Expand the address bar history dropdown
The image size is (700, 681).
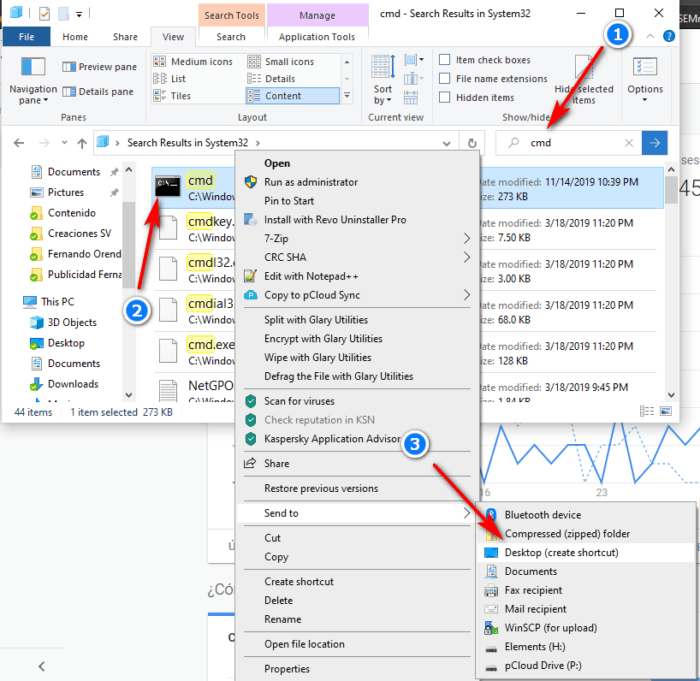[446, 143]
